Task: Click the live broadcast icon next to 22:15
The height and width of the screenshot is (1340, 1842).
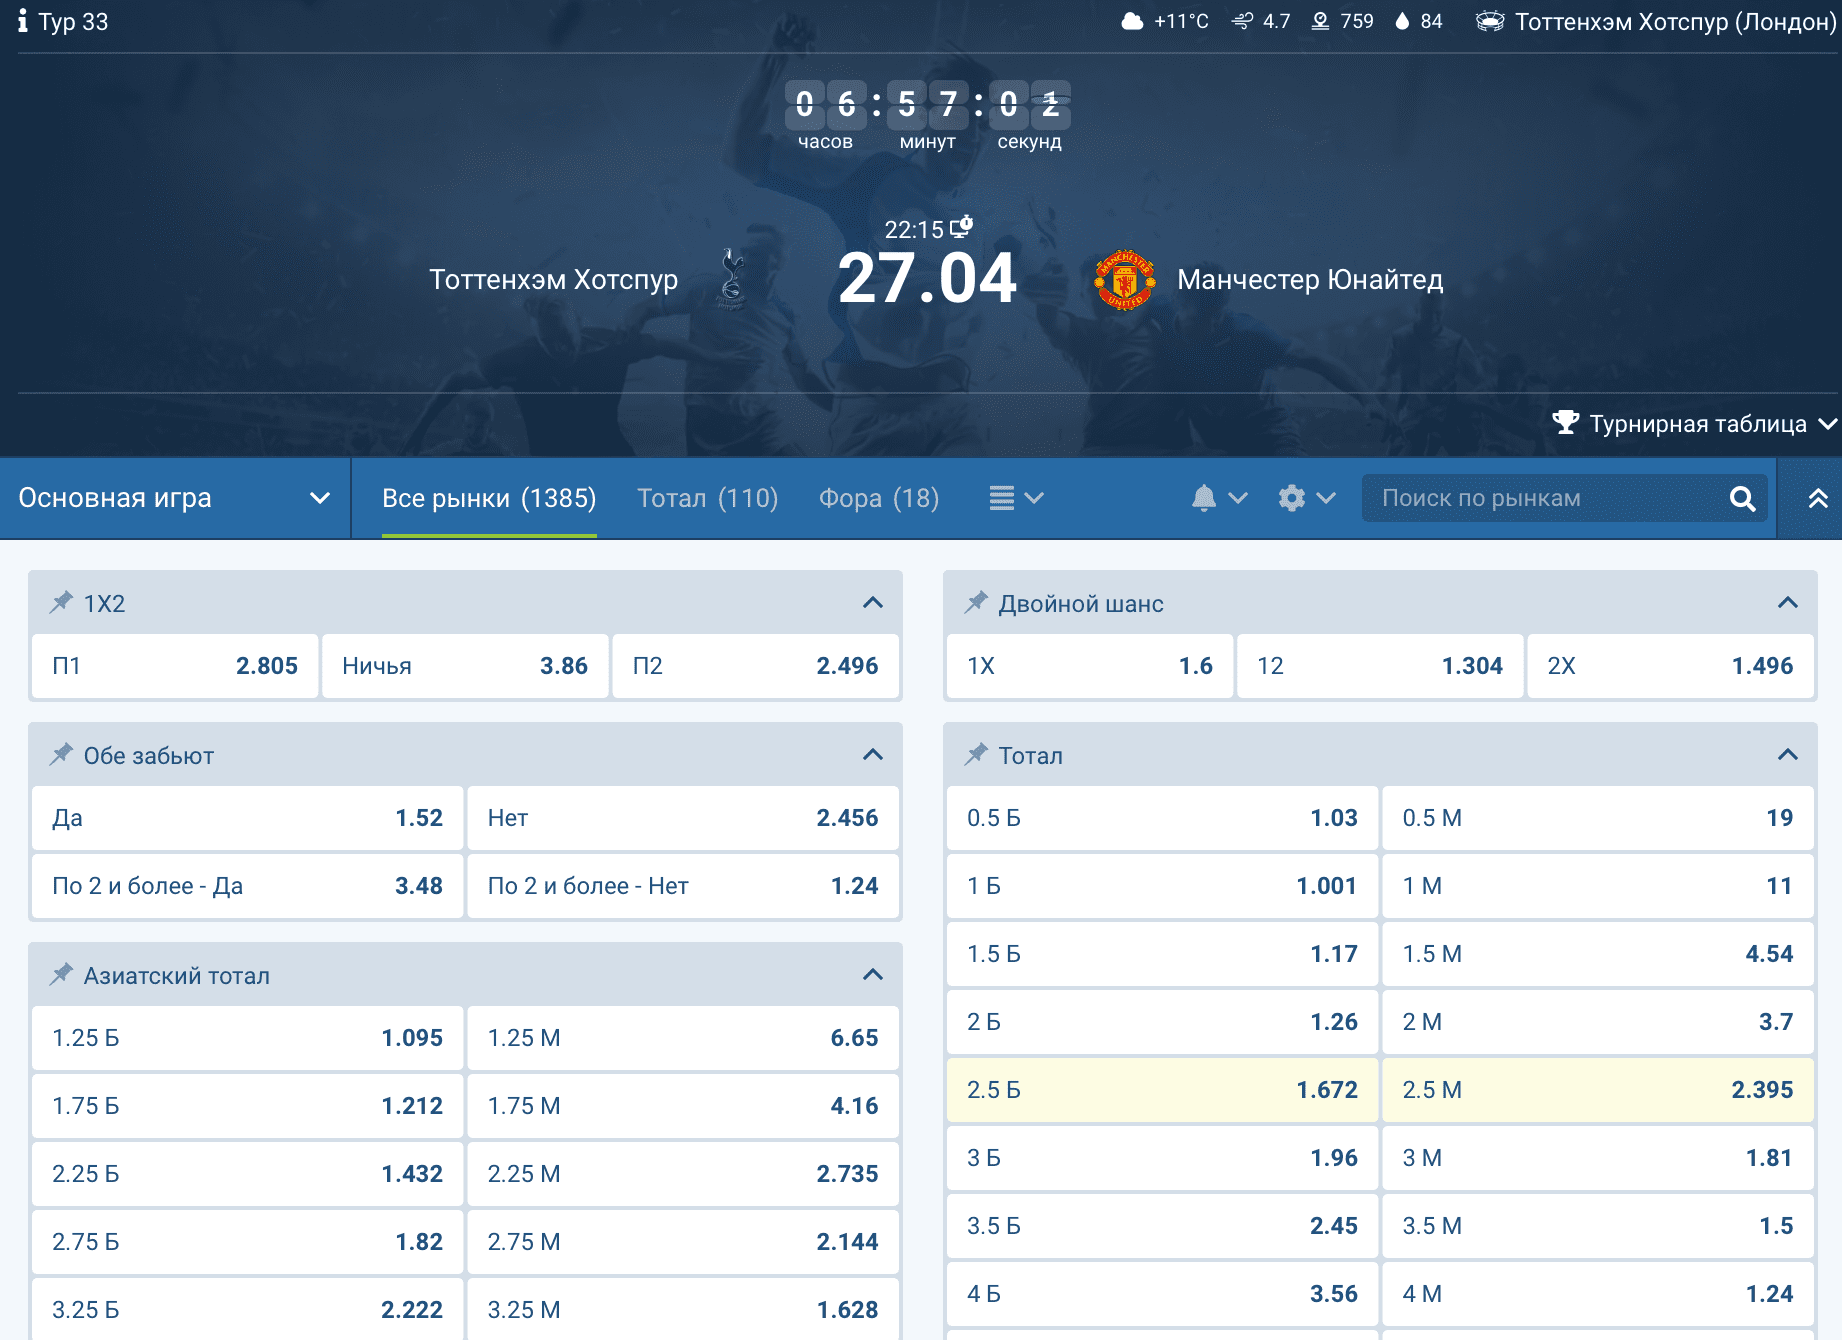Action: click(x=961, y=226)
